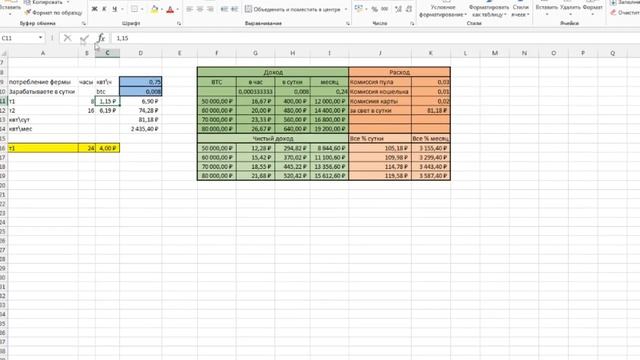Click the cell Borders icon
The width and height of the screenshot is (640, 360).
point(134,9)
